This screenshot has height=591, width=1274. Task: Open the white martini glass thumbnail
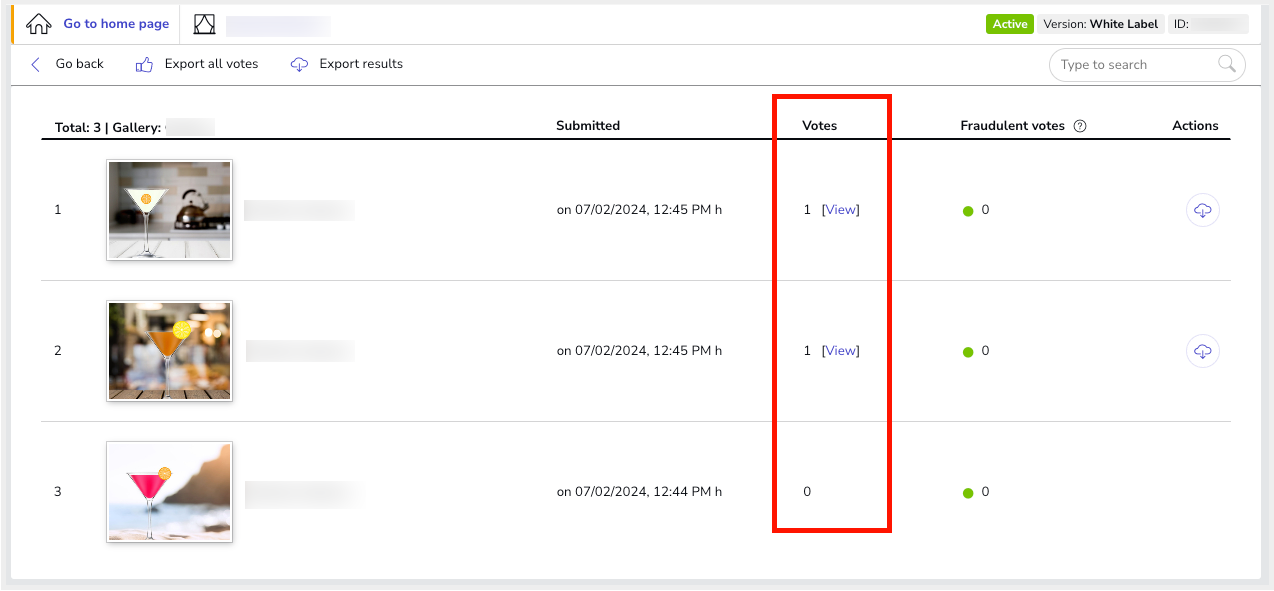[170, 210]
